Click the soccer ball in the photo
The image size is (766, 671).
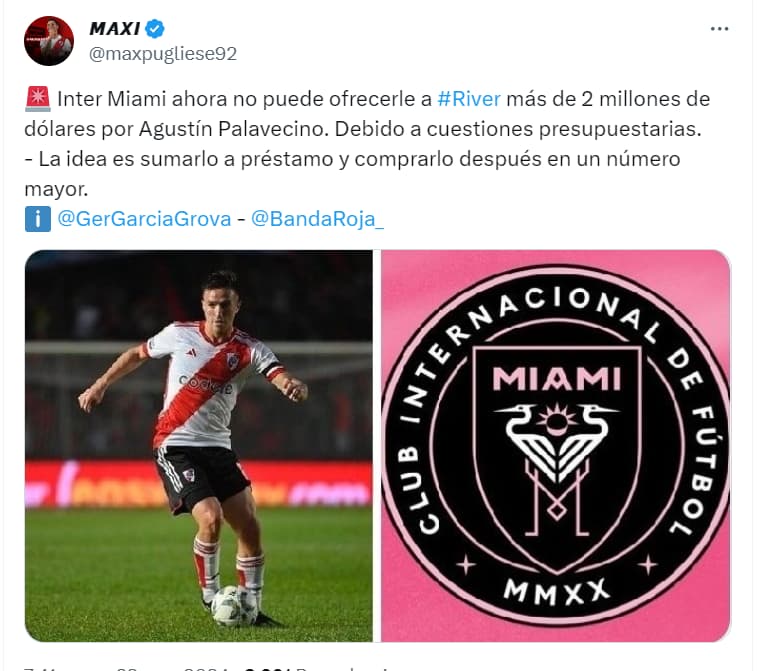(234, 607)
